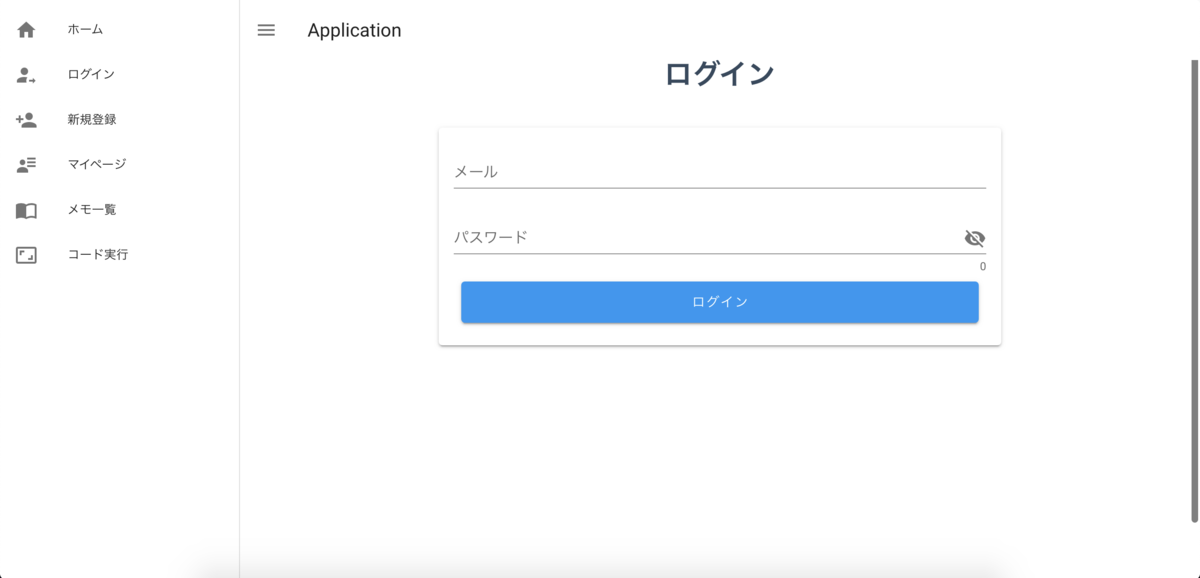
Task: Toggle password visibility eye icon
Action: 974,238
